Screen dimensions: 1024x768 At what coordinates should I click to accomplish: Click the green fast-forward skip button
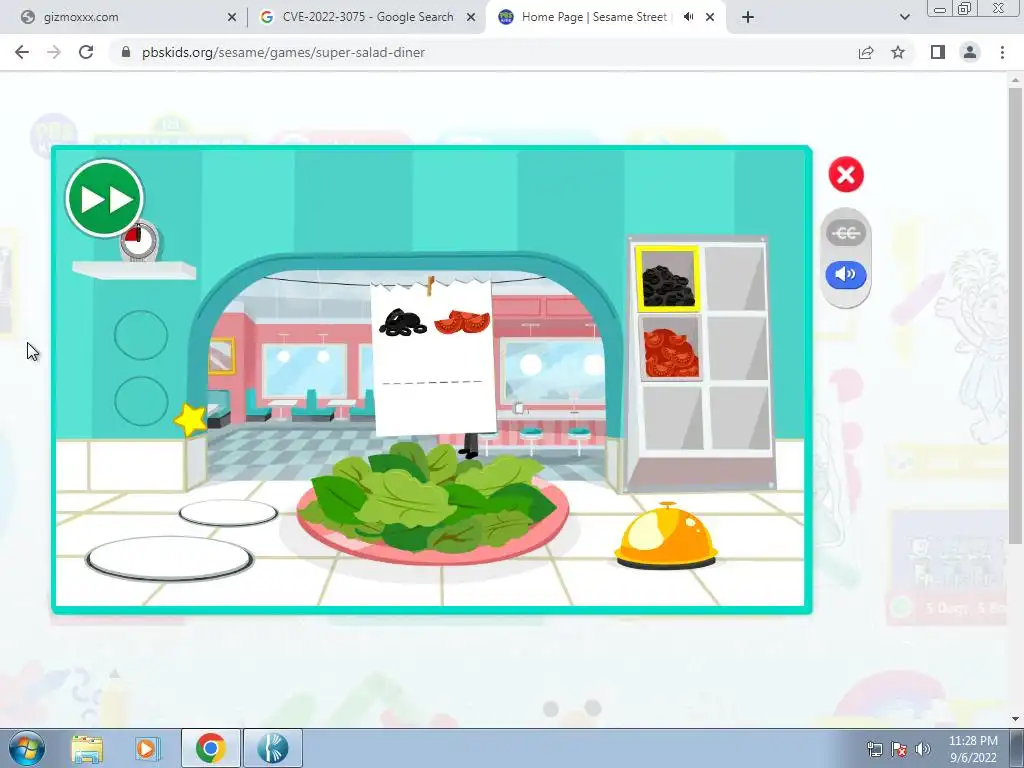[x=104, y=199]
